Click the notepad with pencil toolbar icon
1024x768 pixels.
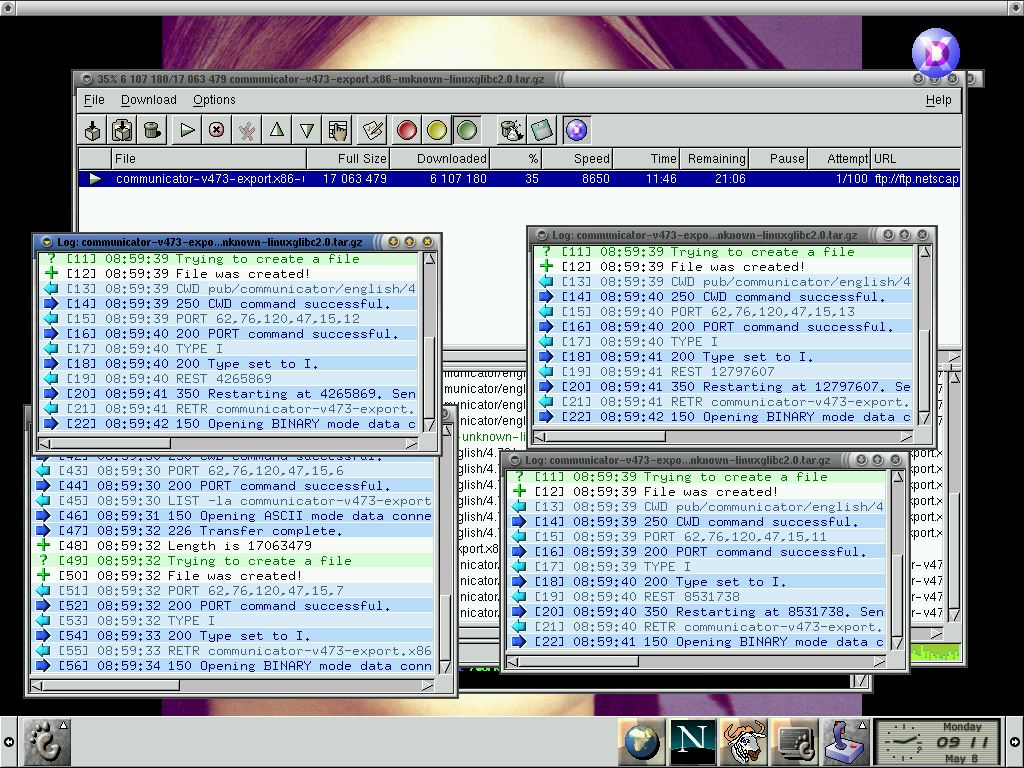373,130
